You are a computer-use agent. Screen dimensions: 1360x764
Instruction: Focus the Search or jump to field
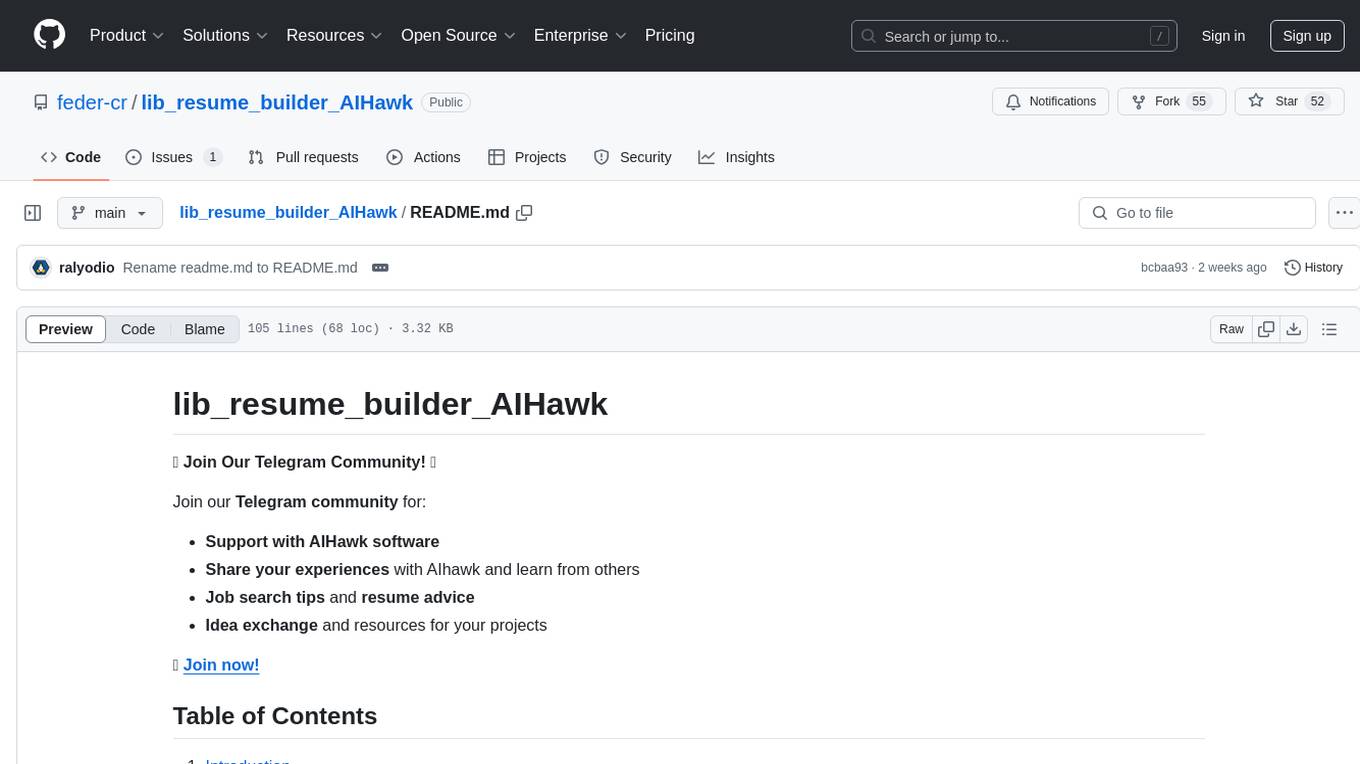point(1014,36)
